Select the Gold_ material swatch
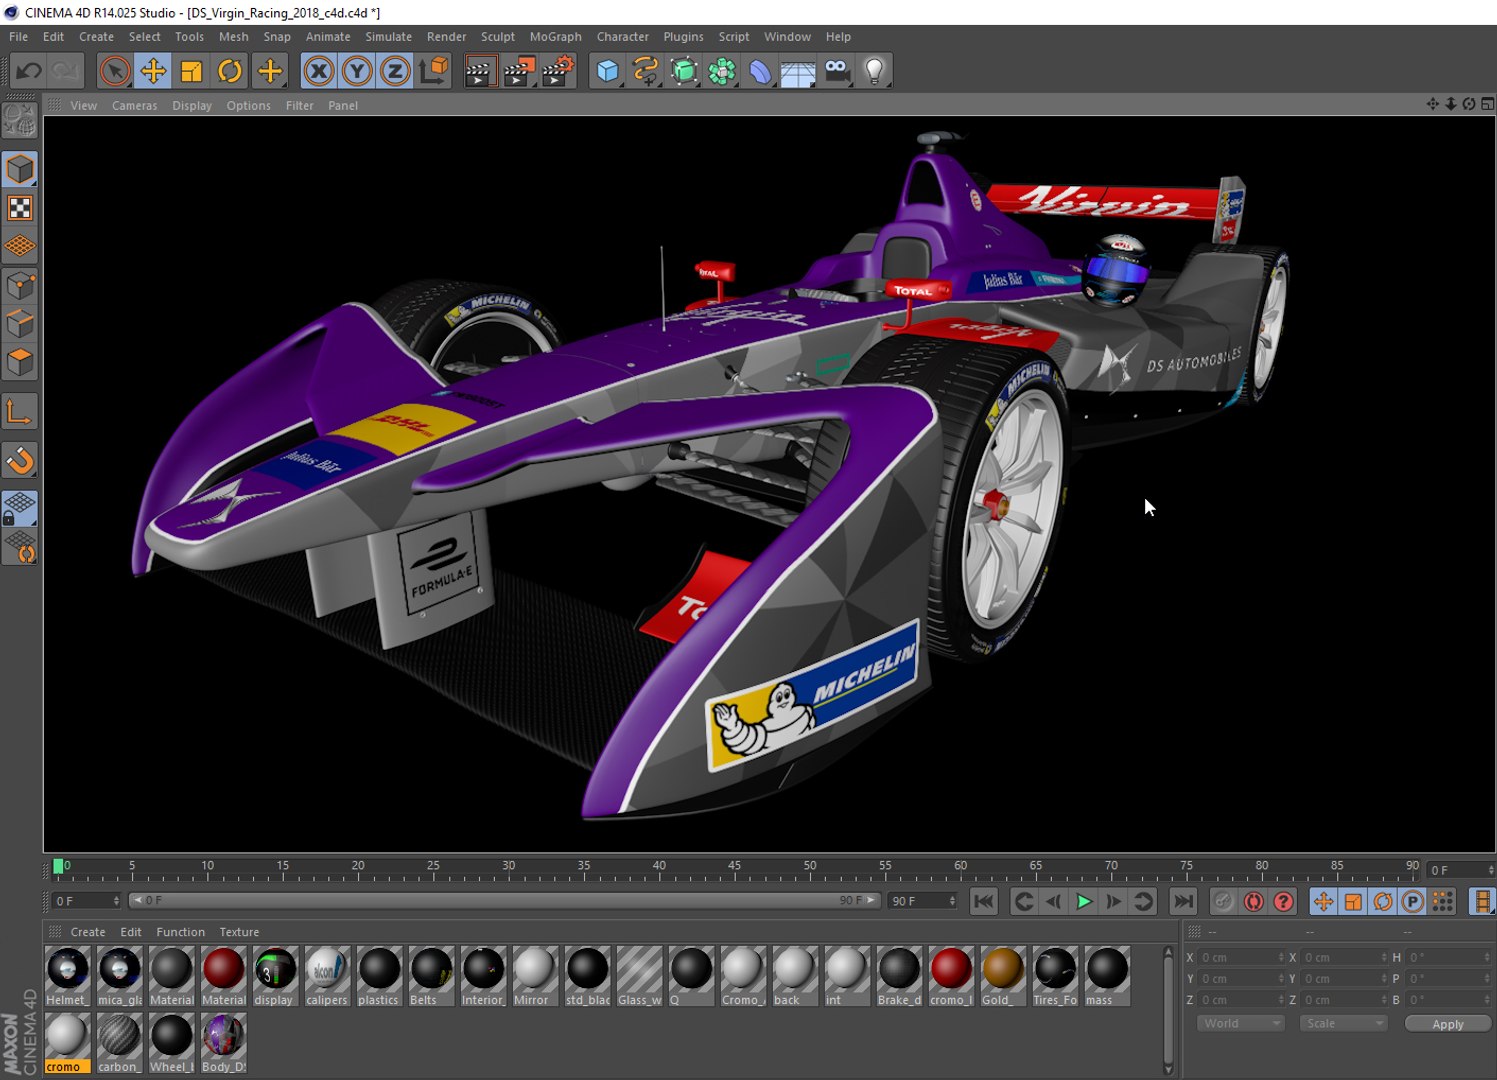This screenshot has width=1497, height=1080. pos(1002,976)
